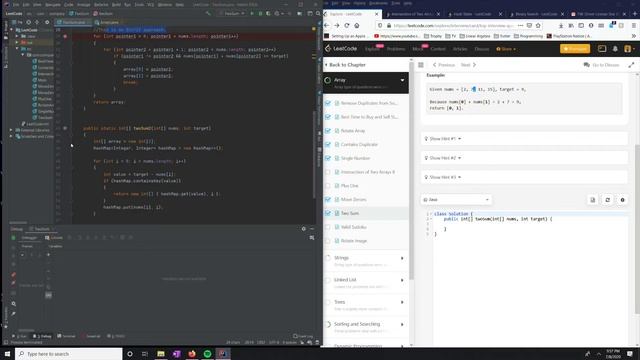Open the LeetCode Store dropdown

click(x=506, y=49)
